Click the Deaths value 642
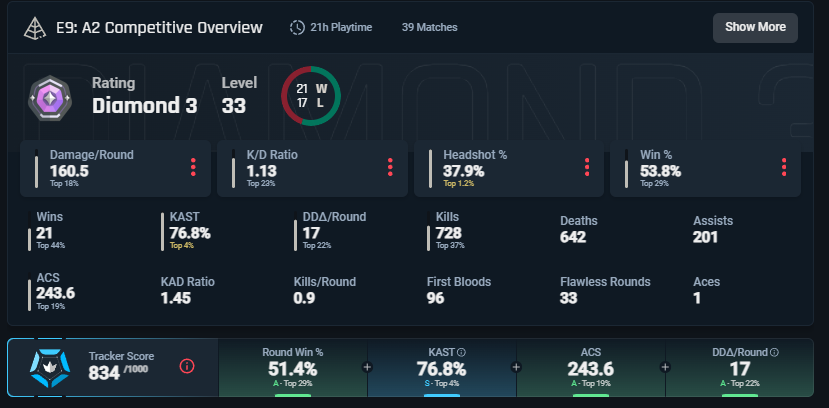This screenshot has width=829, height=408. (x=573, y=237)
